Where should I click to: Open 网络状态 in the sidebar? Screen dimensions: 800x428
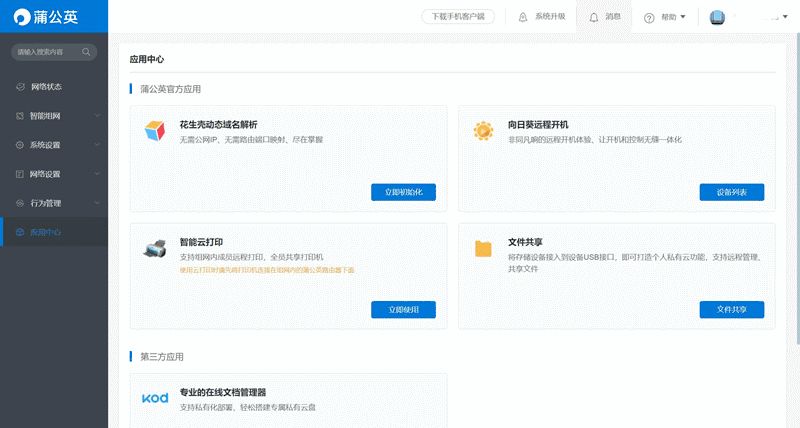tap(54, 87)
